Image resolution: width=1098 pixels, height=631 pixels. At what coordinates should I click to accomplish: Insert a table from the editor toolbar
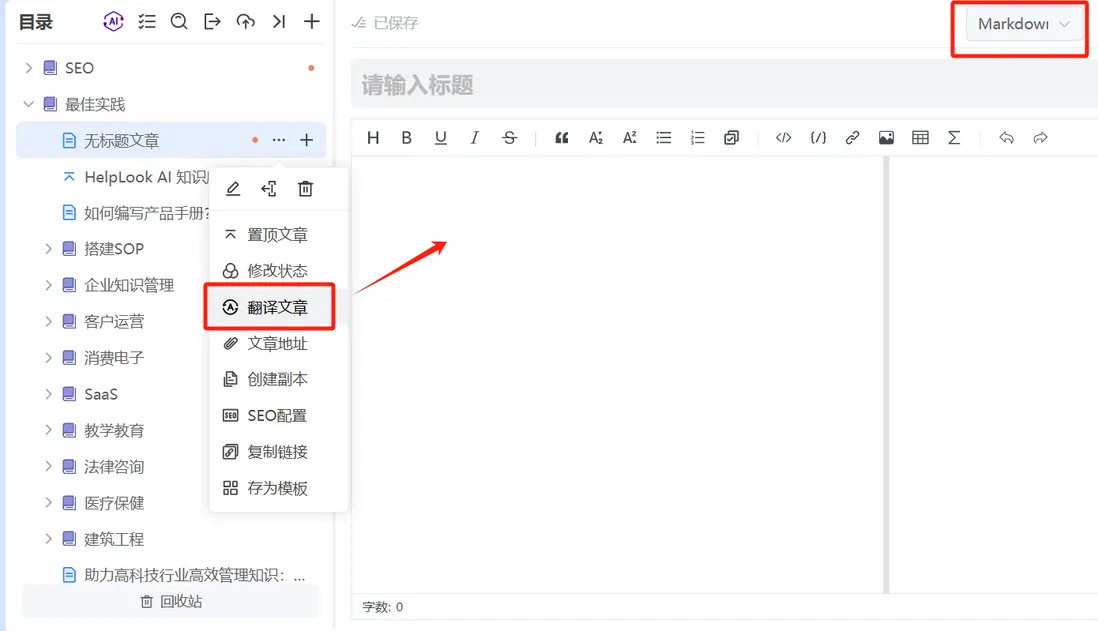pyautogui.click(x=920, y=138)
